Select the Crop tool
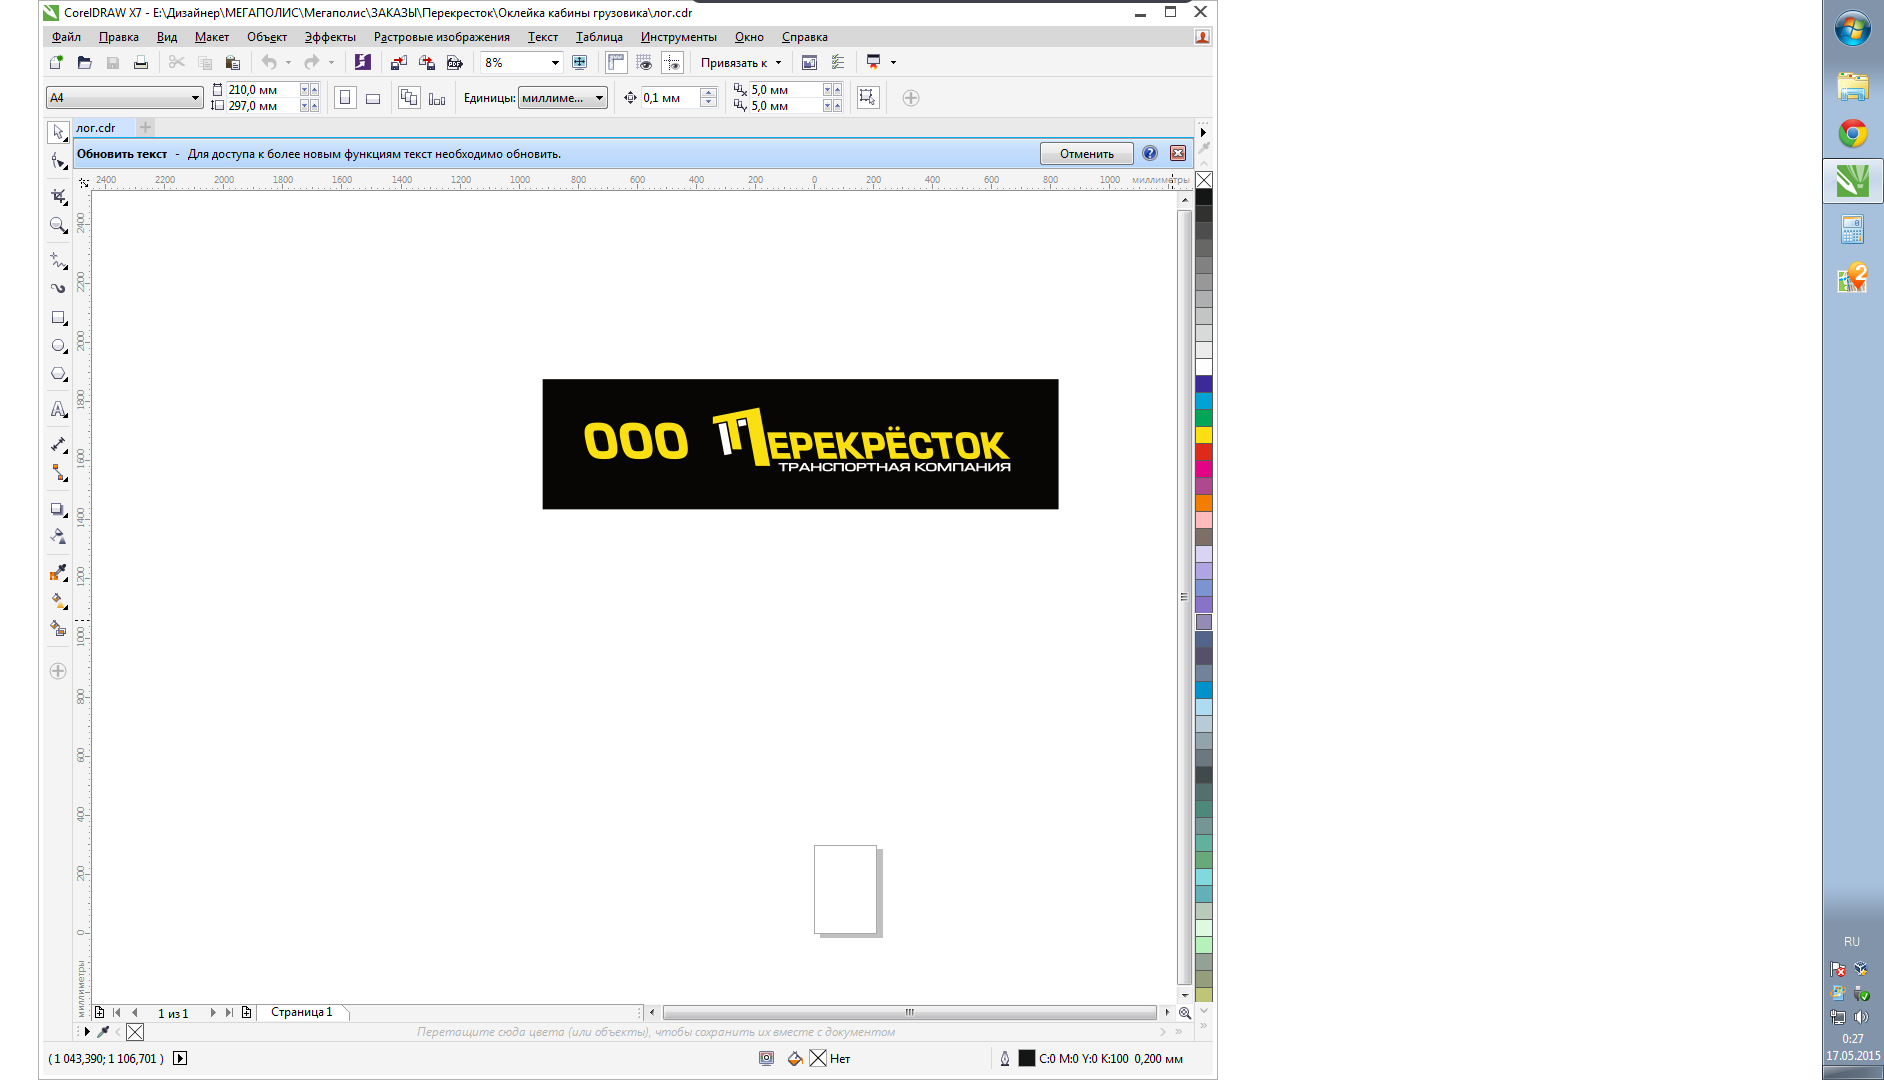 [x=58, y=196]
